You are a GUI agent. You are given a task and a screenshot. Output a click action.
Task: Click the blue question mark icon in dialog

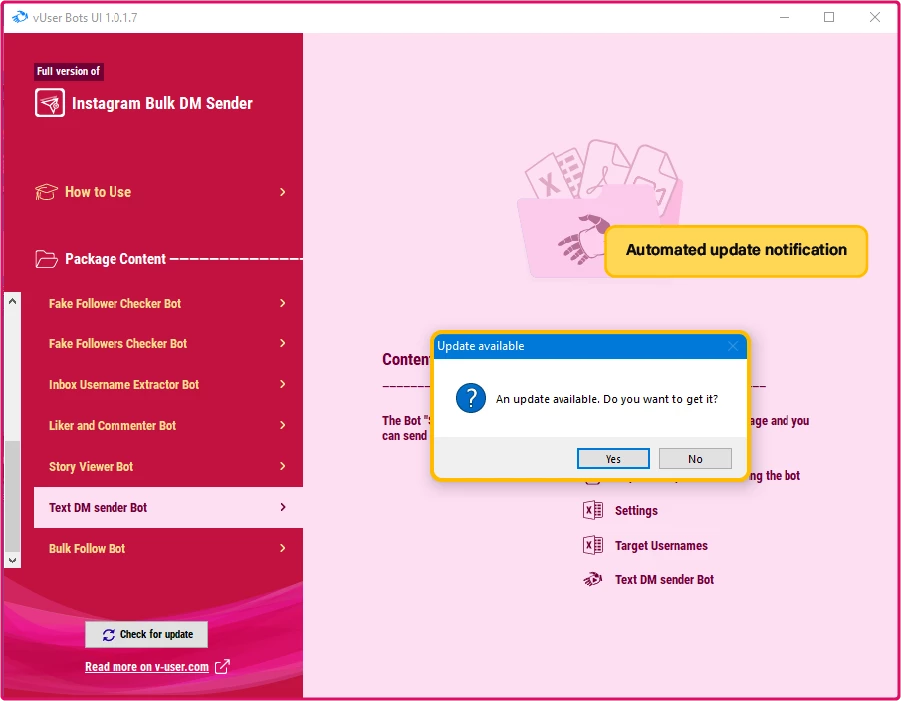[471, 398]
